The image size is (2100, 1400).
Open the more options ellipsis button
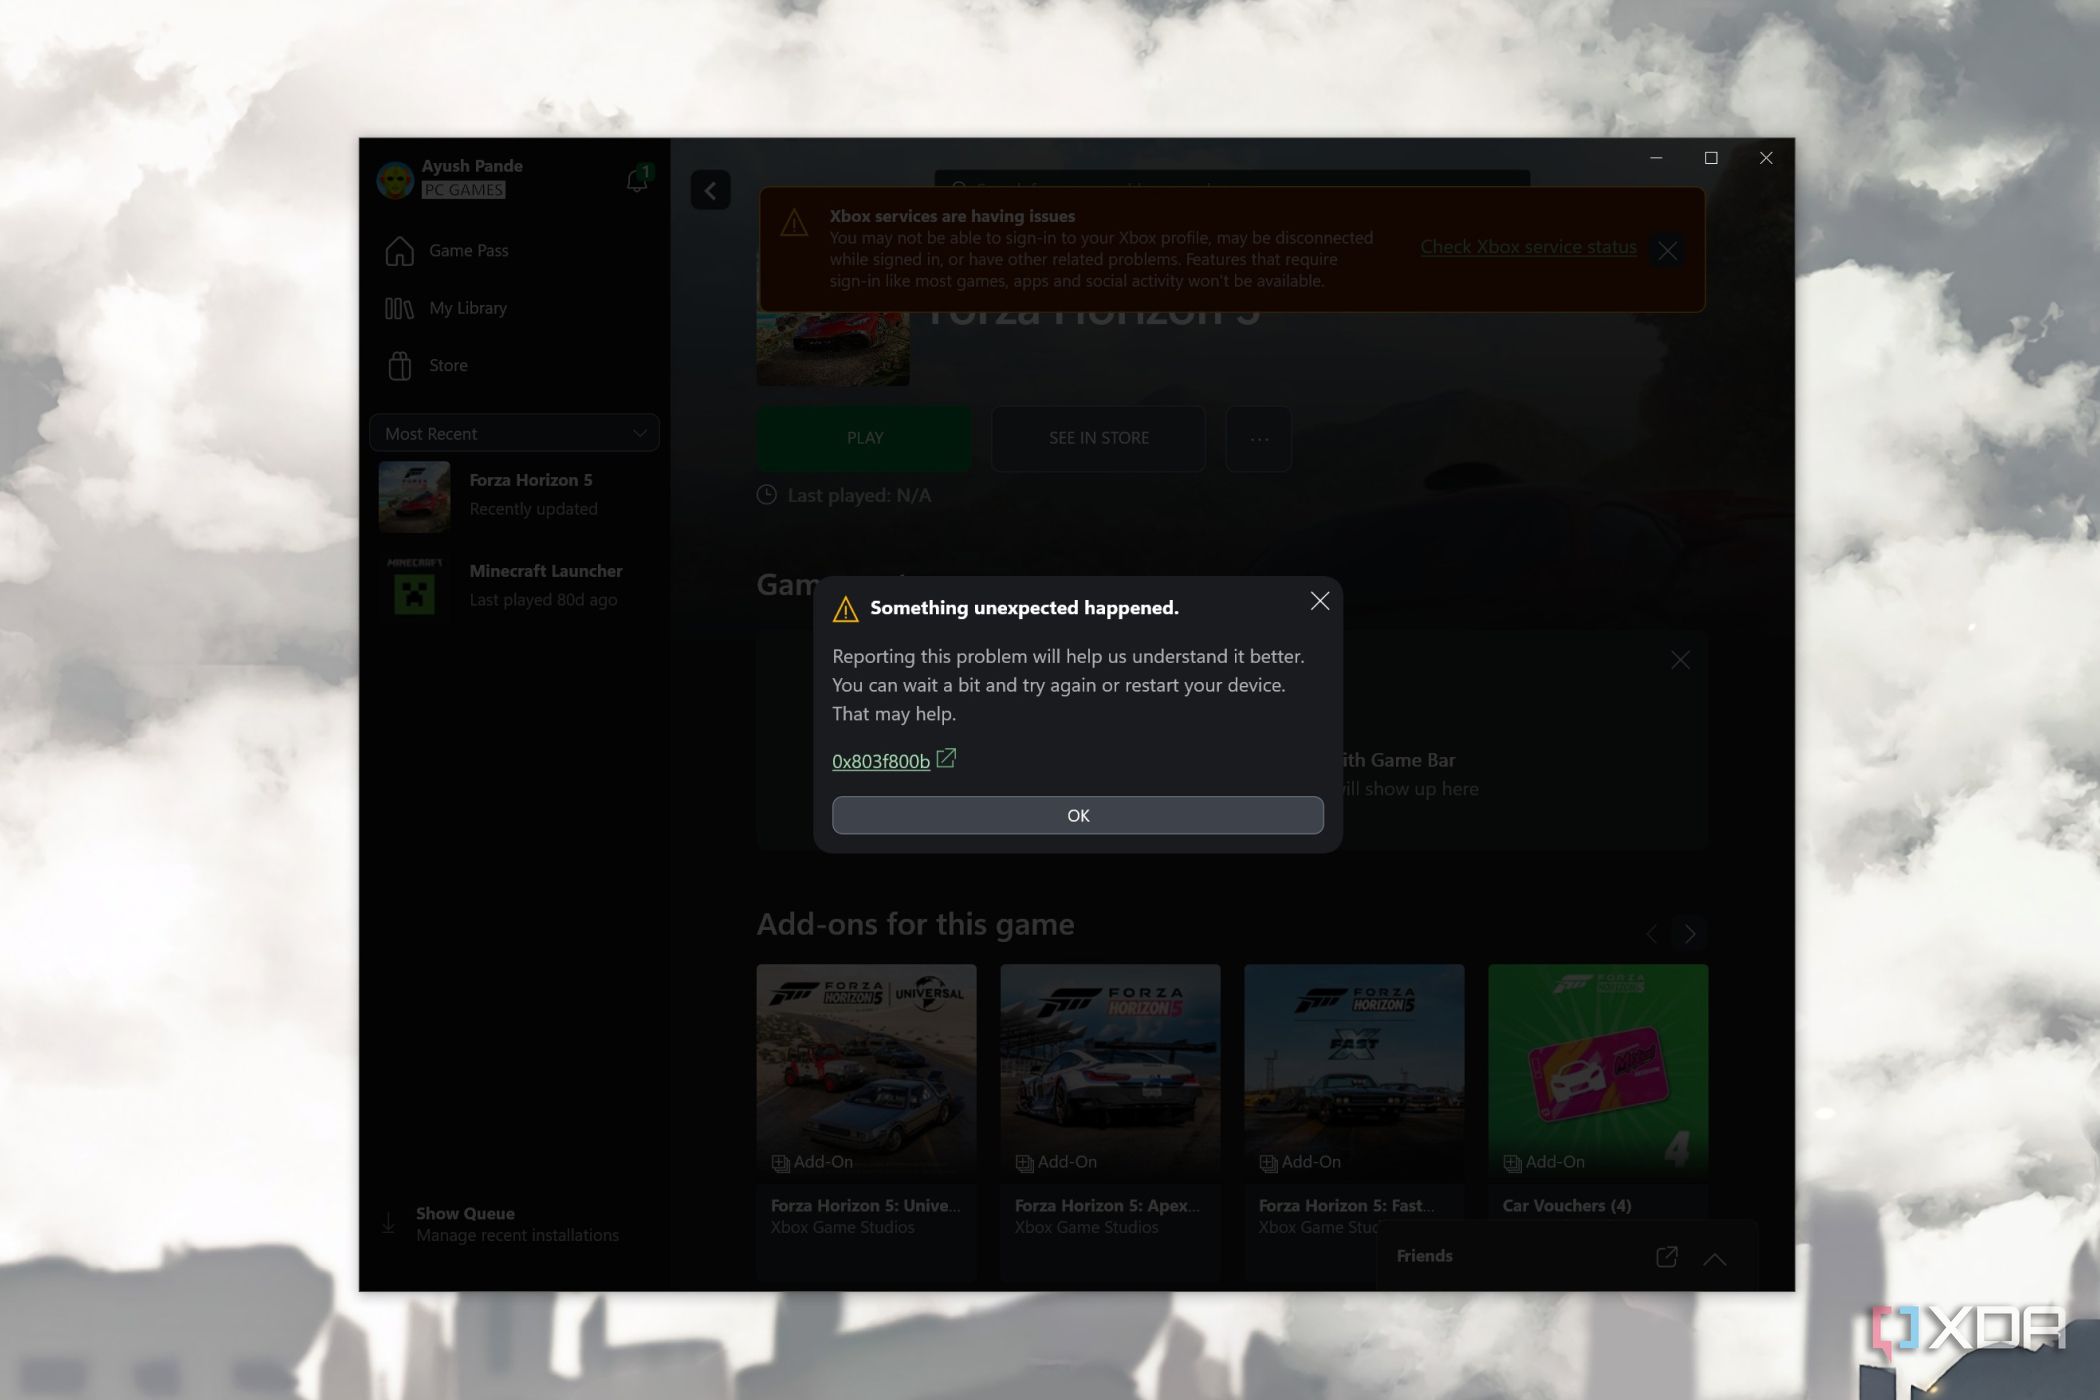tap(1258, 439)
